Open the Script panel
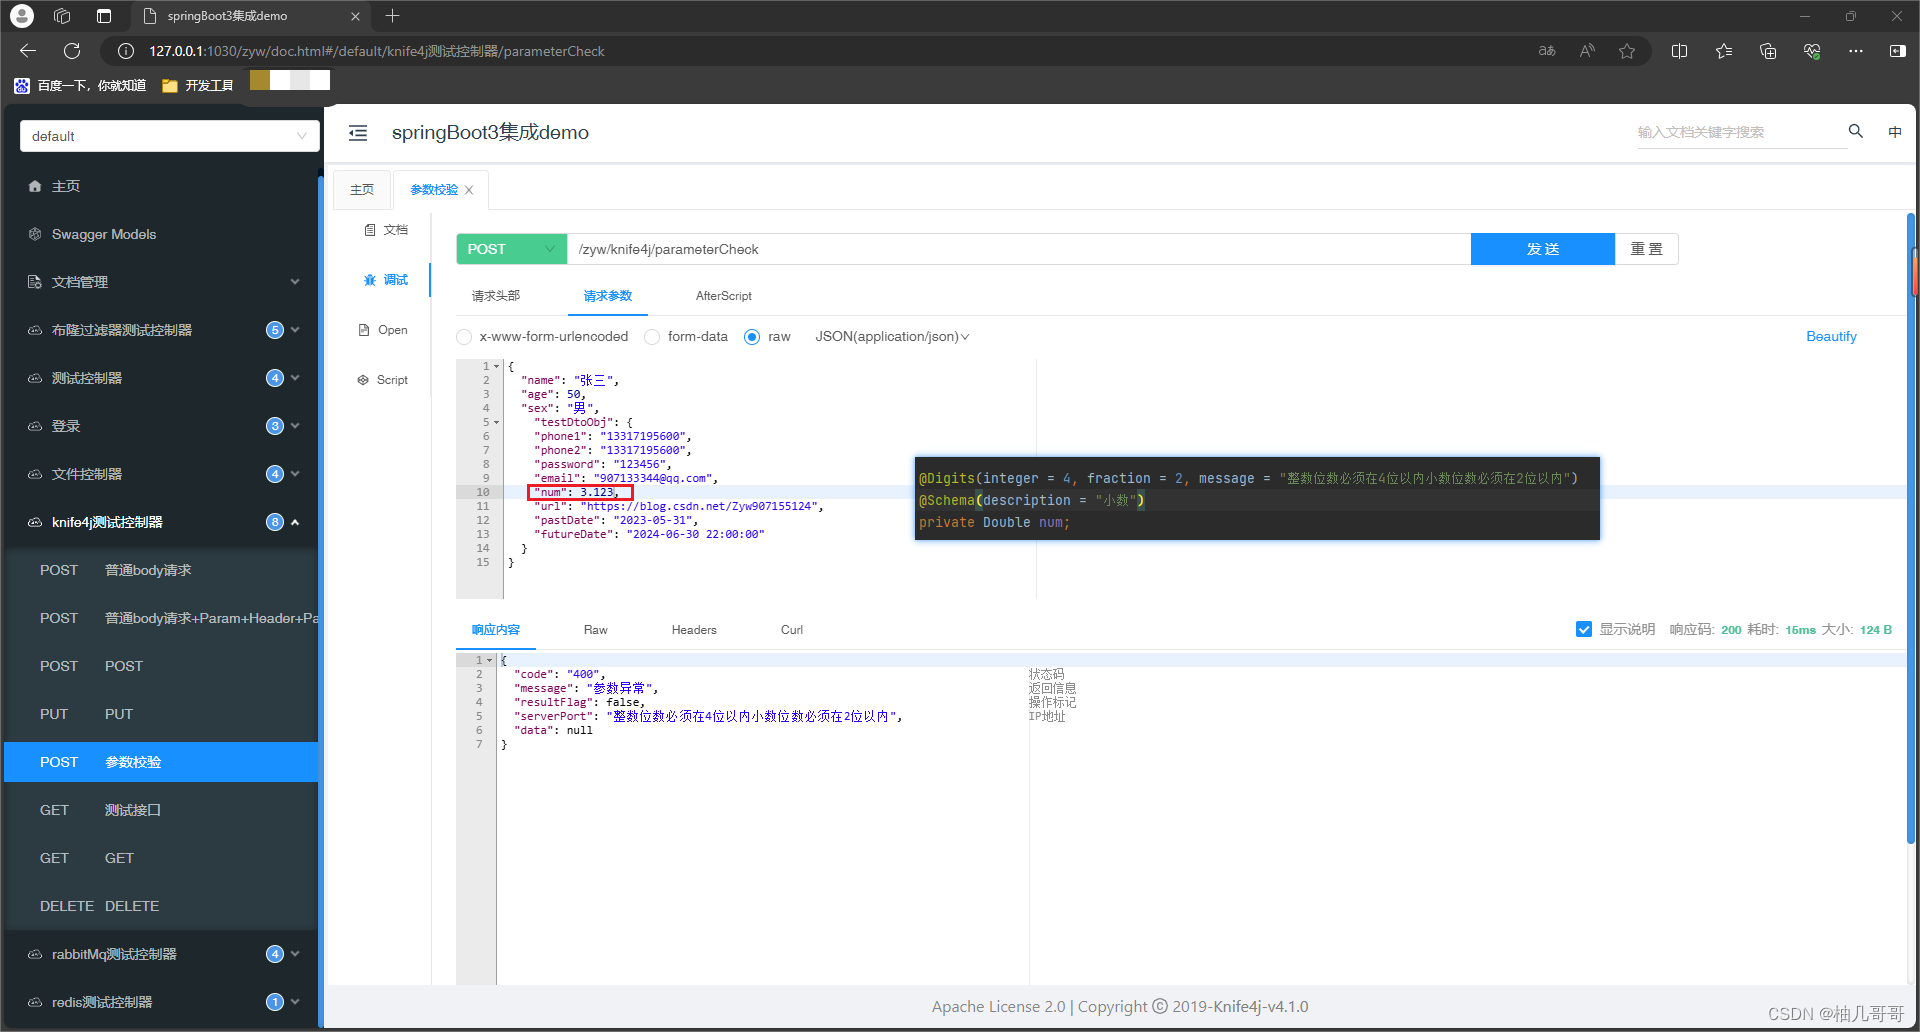Image resolution: width=1920 pixels, height=1032 pixels. pyautogui.click(x=383, y=380)
